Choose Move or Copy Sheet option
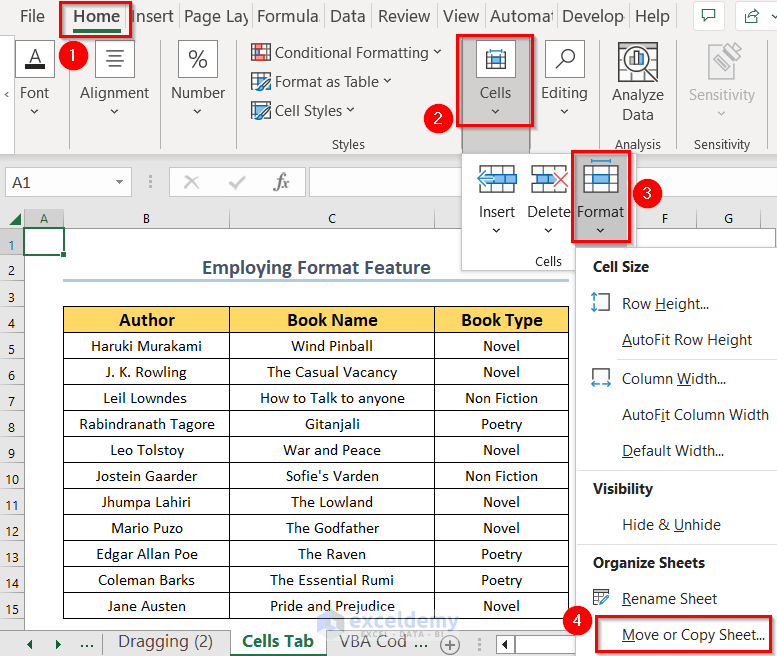This screenshot has width=777, height=656. [x=693, y=634]
